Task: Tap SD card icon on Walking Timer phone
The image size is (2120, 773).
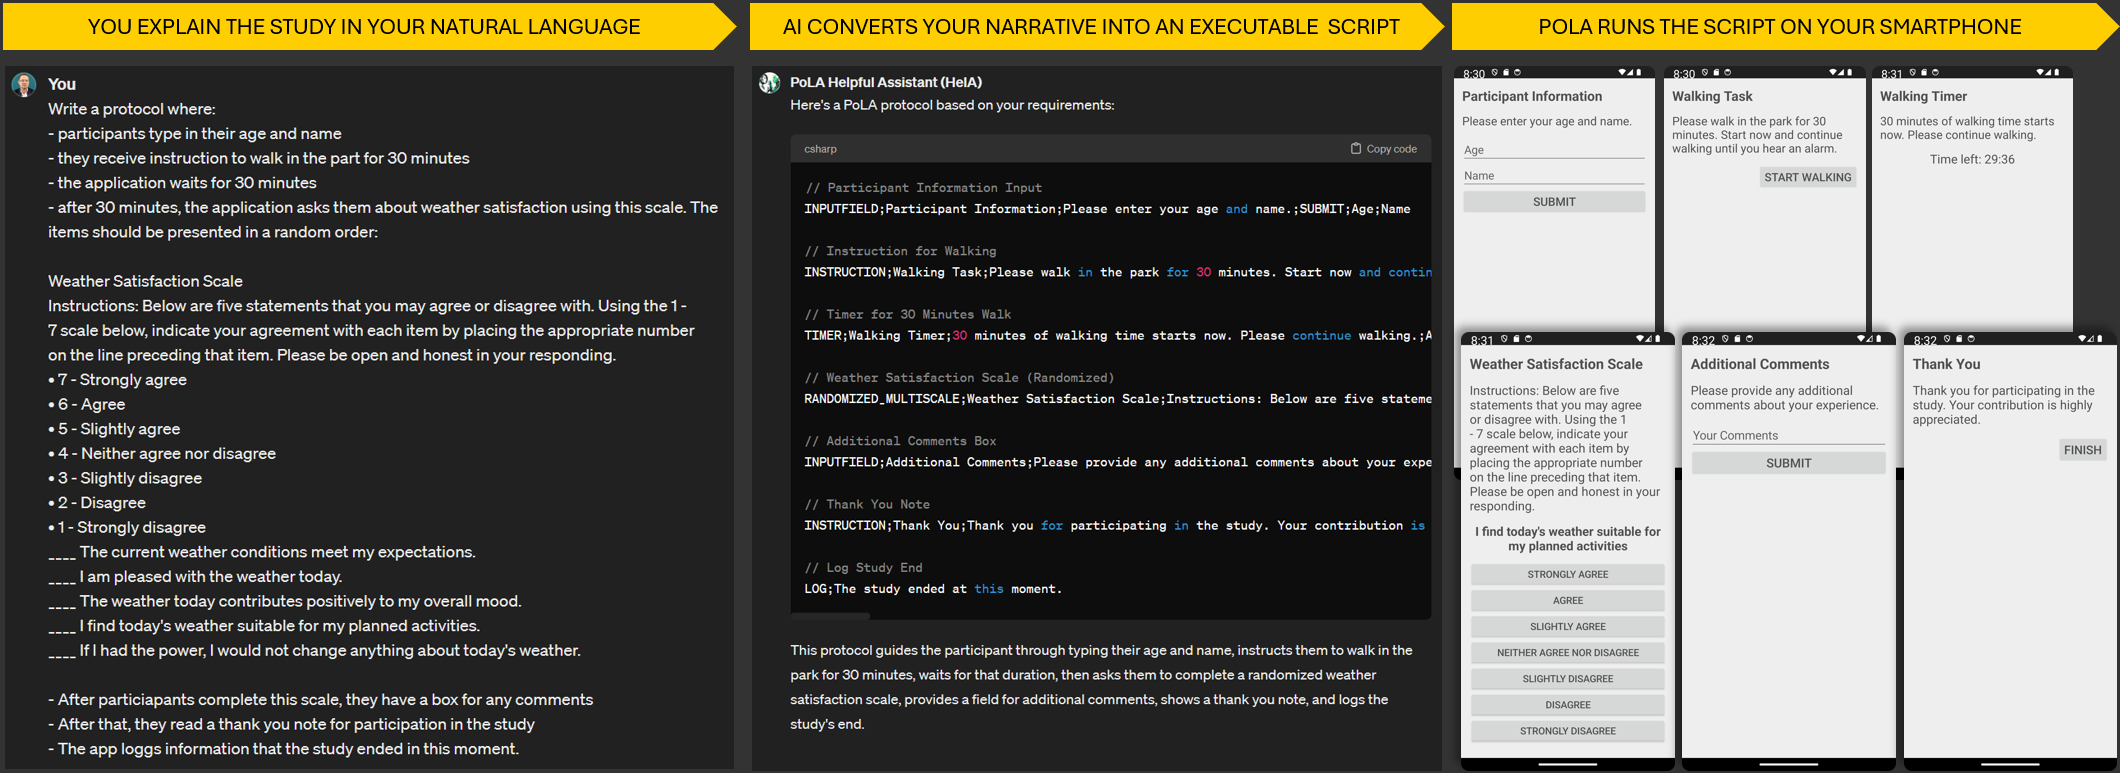Action: (1925, 73)
